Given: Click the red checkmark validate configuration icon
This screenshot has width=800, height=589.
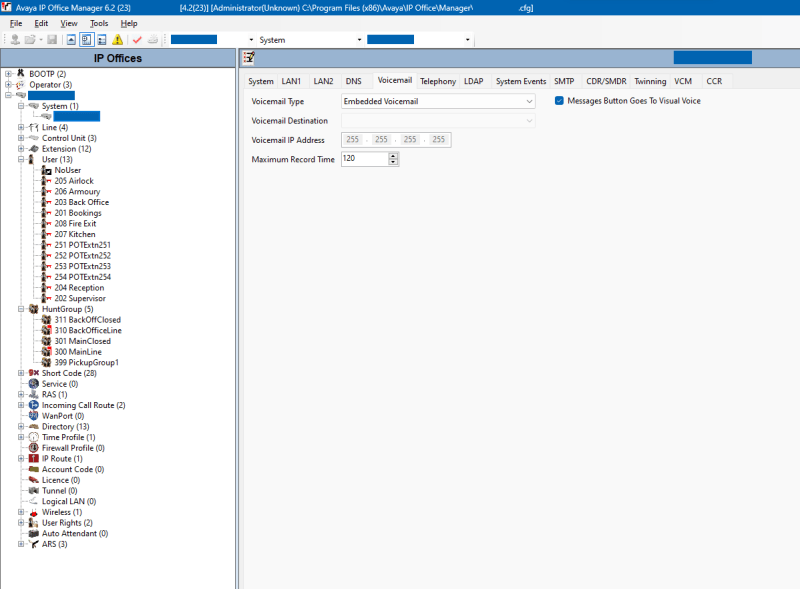Looking at the screenshot, I should tap(137, 39).
